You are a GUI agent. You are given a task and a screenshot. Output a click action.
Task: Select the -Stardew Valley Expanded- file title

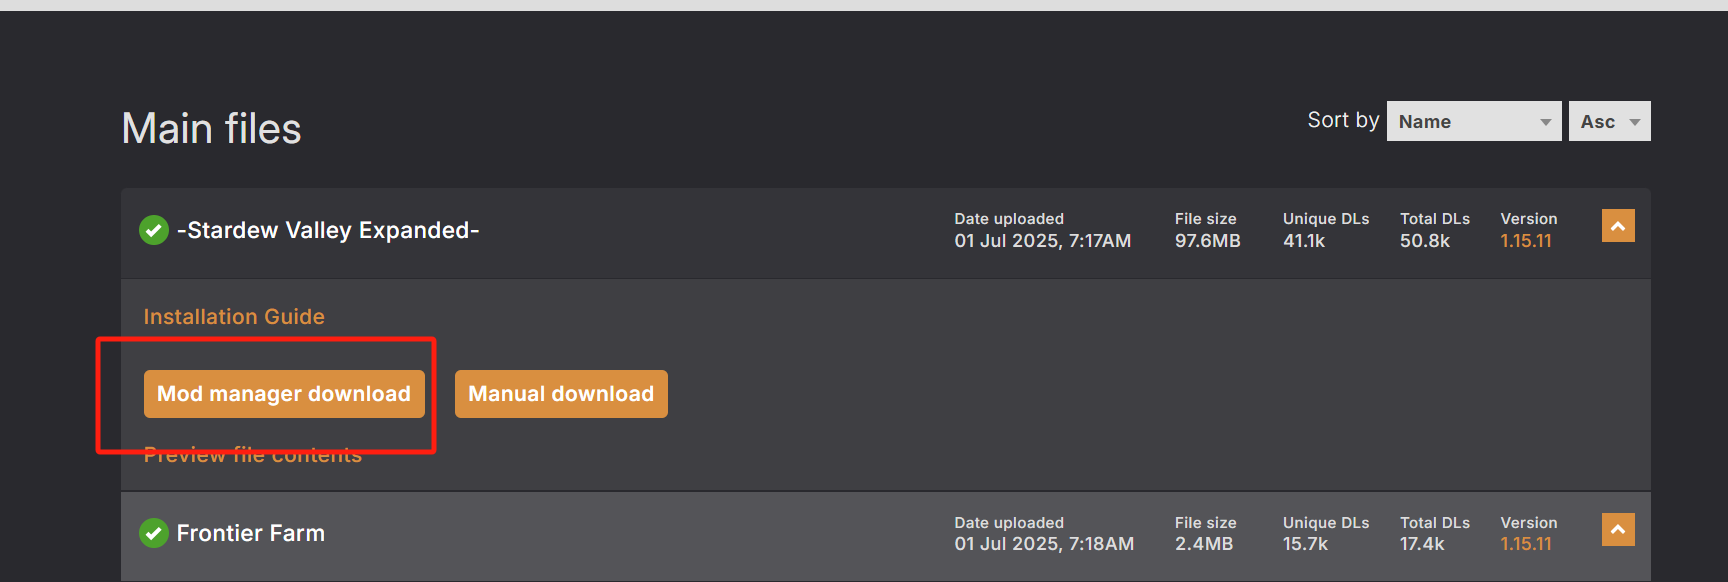pyautogui.click(x=328, y=230)
